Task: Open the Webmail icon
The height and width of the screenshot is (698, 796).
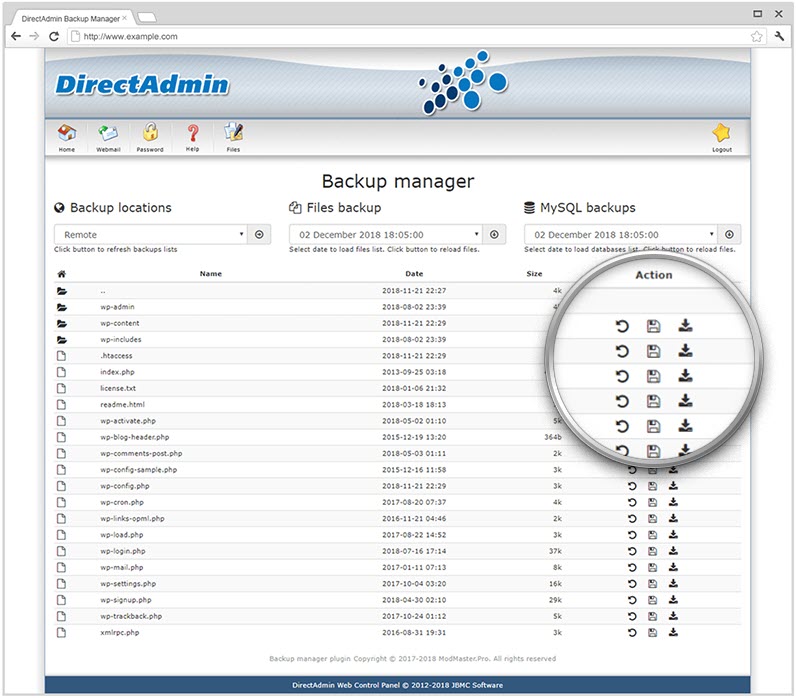Action: tap(108, 134)
